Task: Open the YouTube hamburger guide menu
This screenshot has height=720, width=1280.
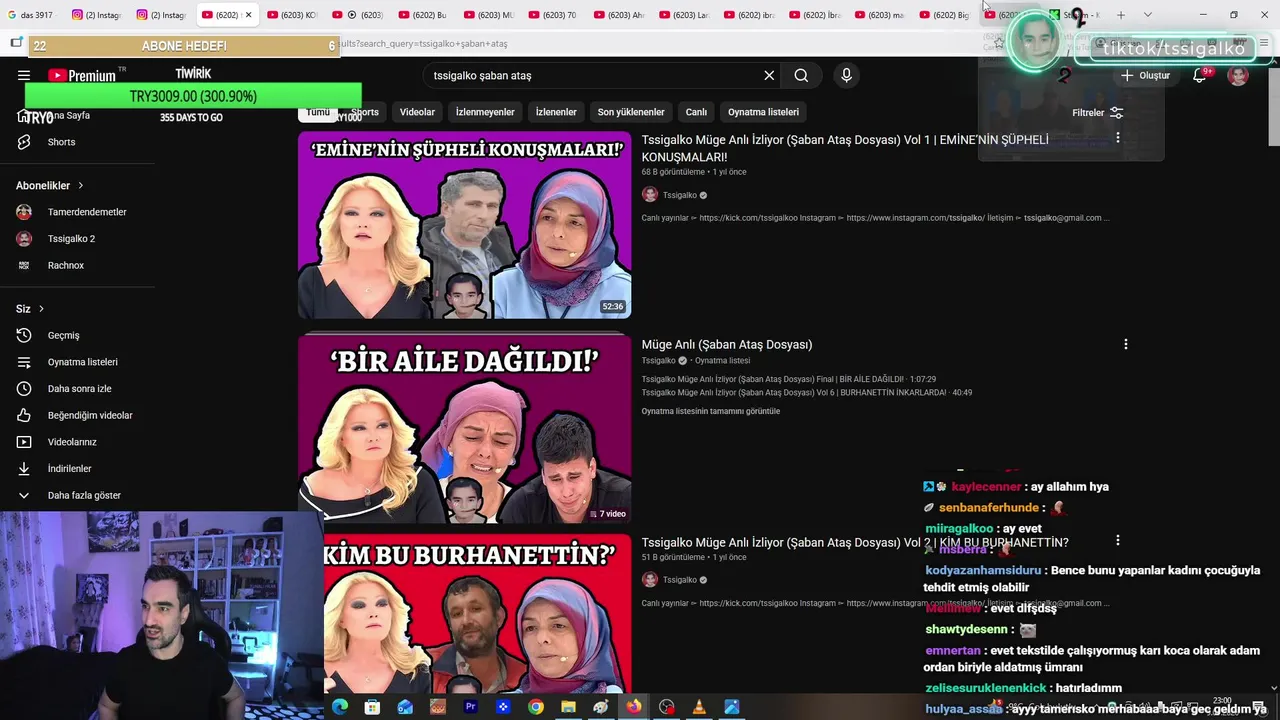Action: [x=24, y=75]
